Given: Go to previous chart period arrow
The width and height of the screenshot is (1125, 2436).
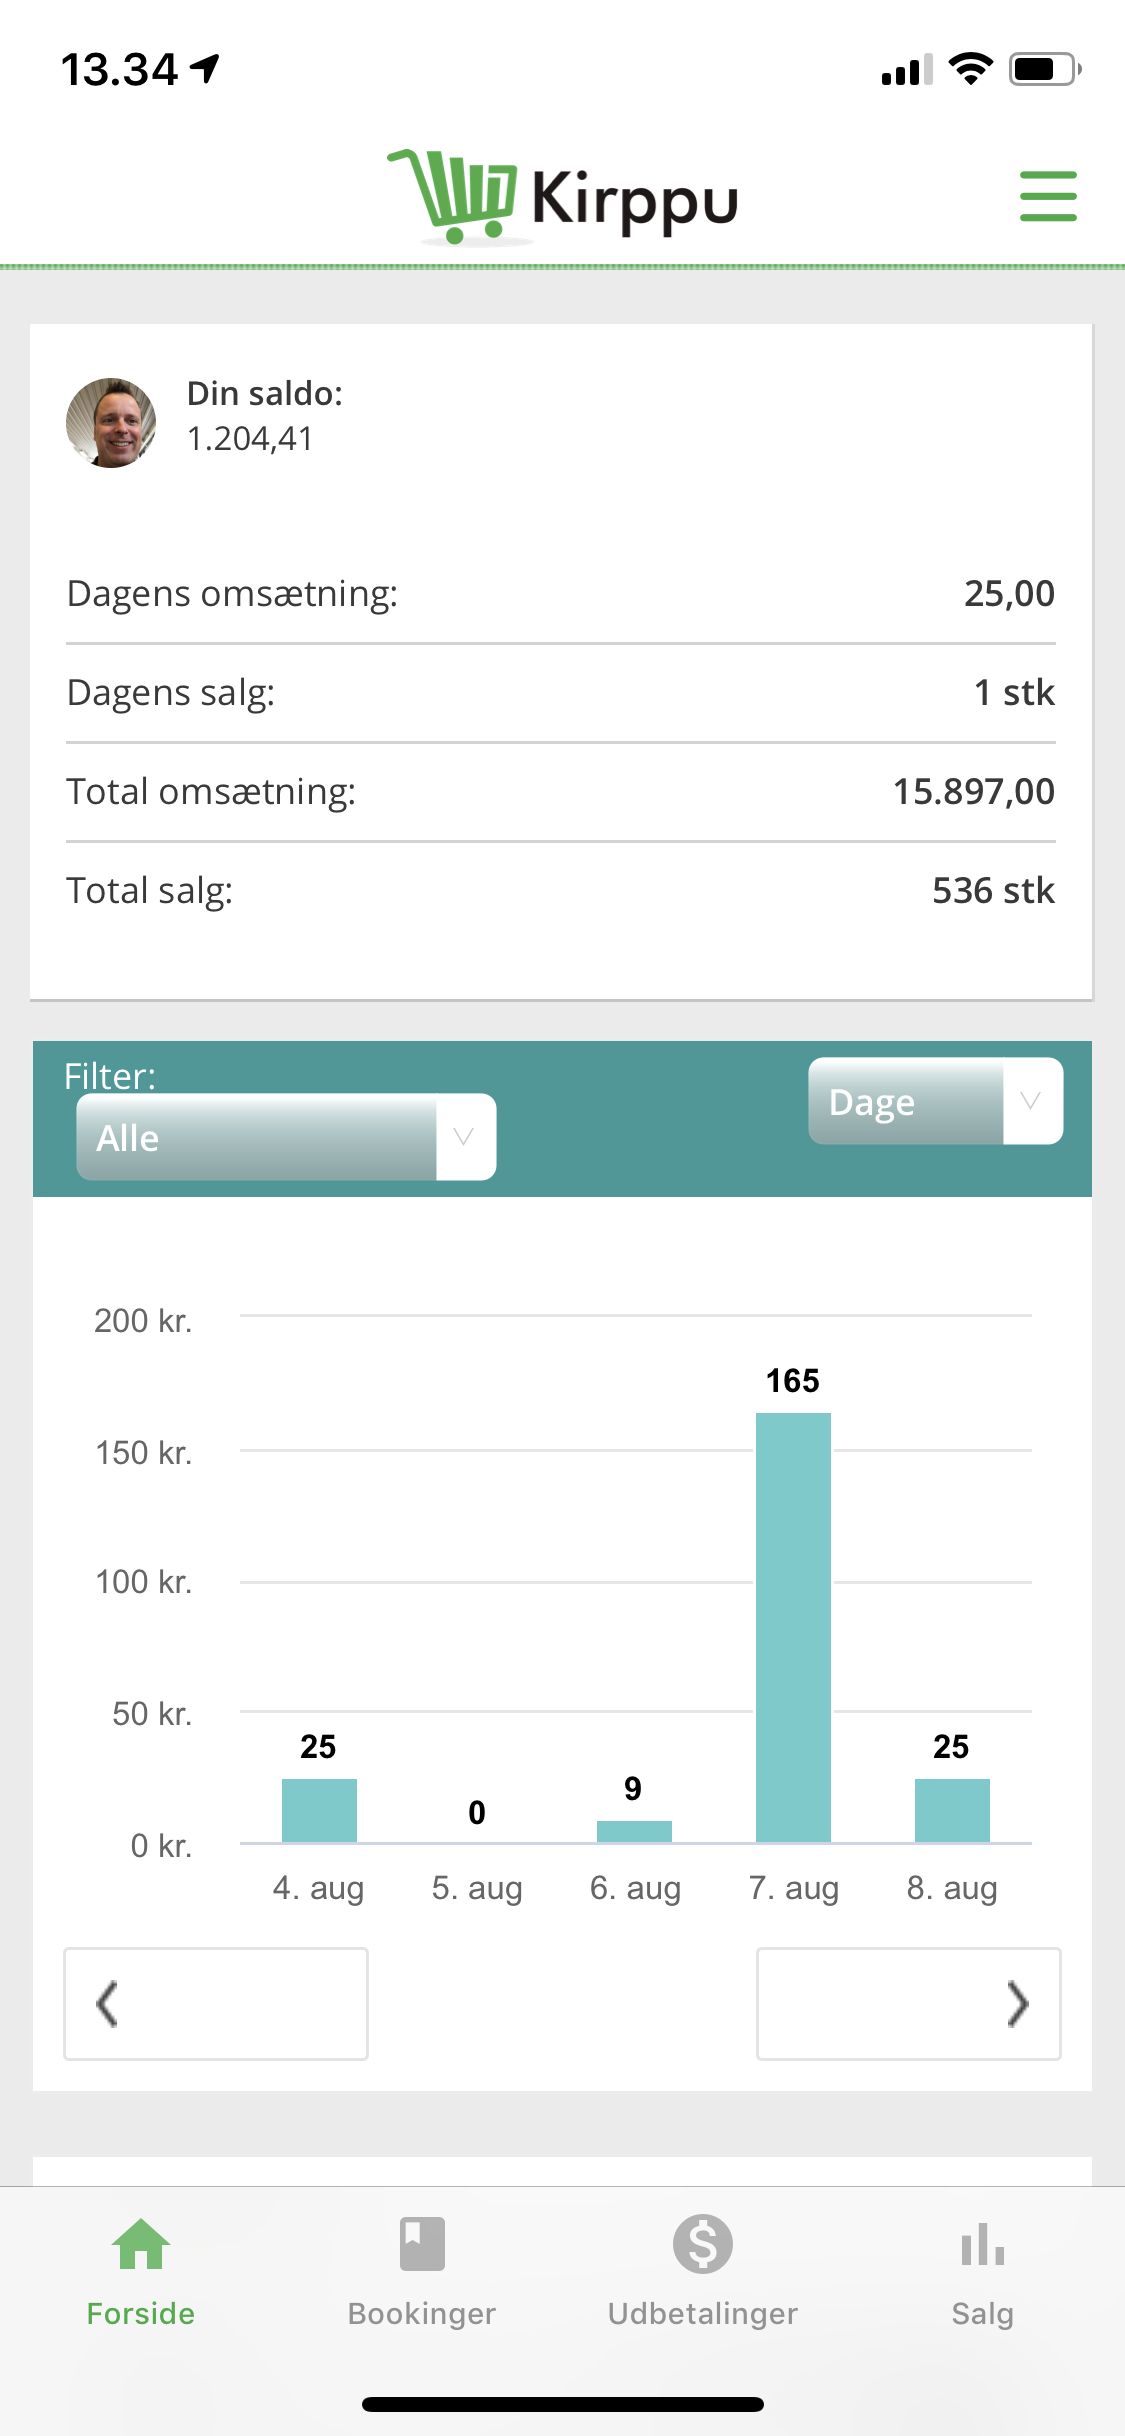Looking at the screenshot, I should [215, 2003].
